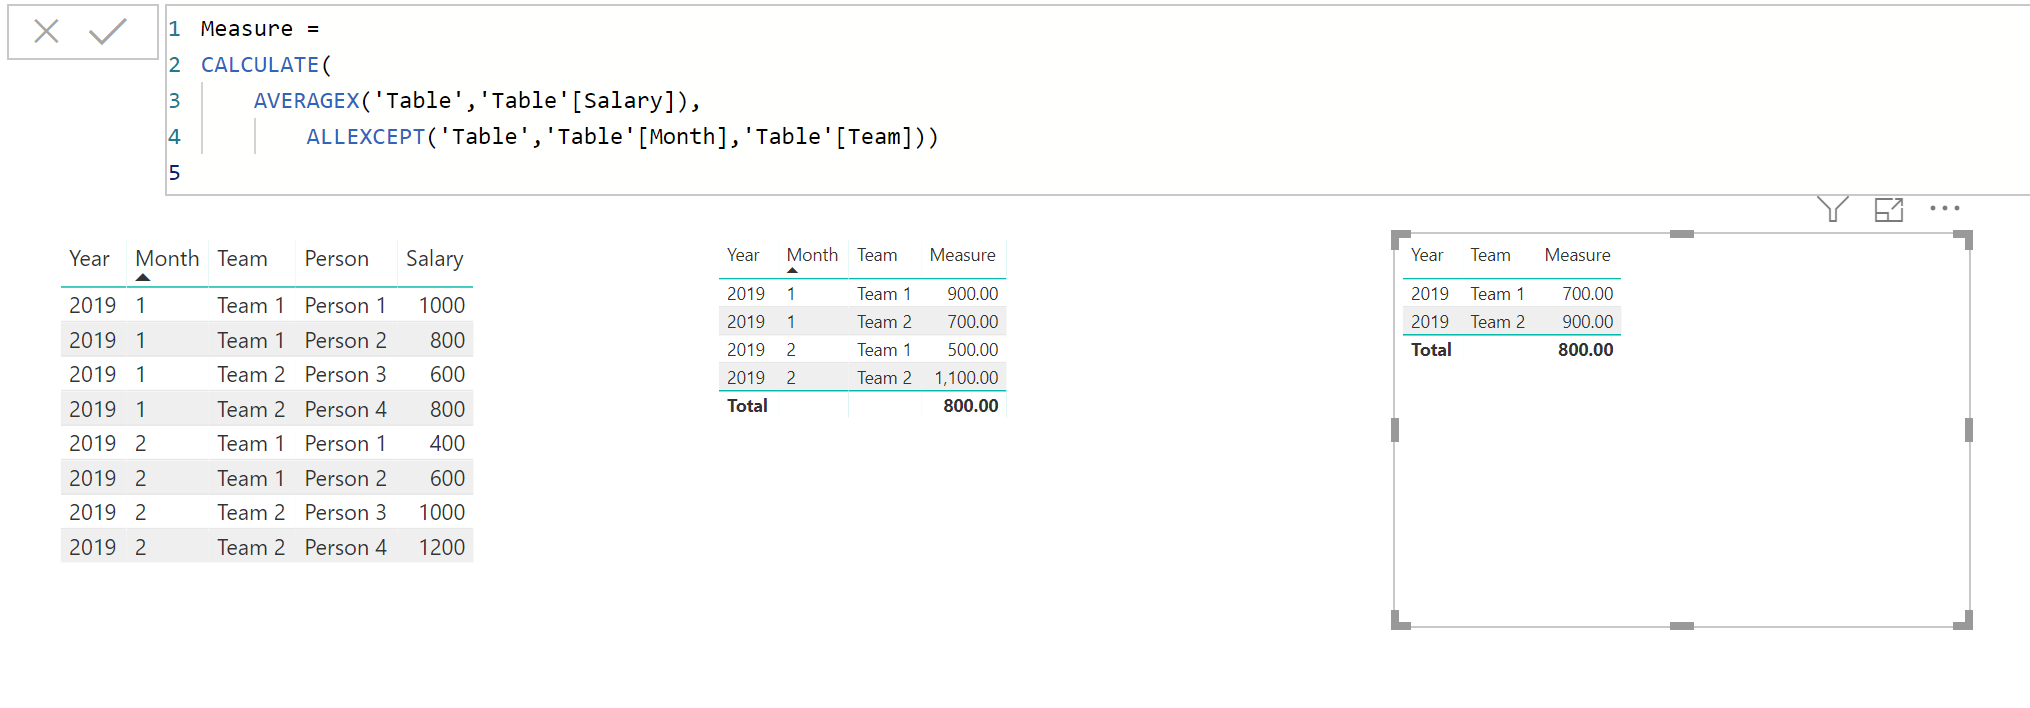Grab left-middle resize handle of right visual
Image resolution: width=2030 pixels, height=708 pixels.
[1395, 430]
